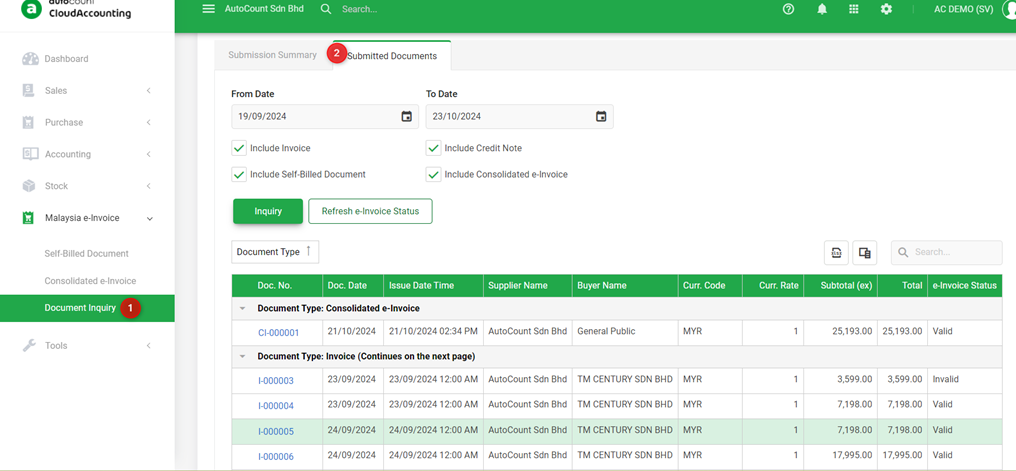Click the Malaysia e-Invoice sidebar icon
The image size is (1016, 471).
[29, 218]
